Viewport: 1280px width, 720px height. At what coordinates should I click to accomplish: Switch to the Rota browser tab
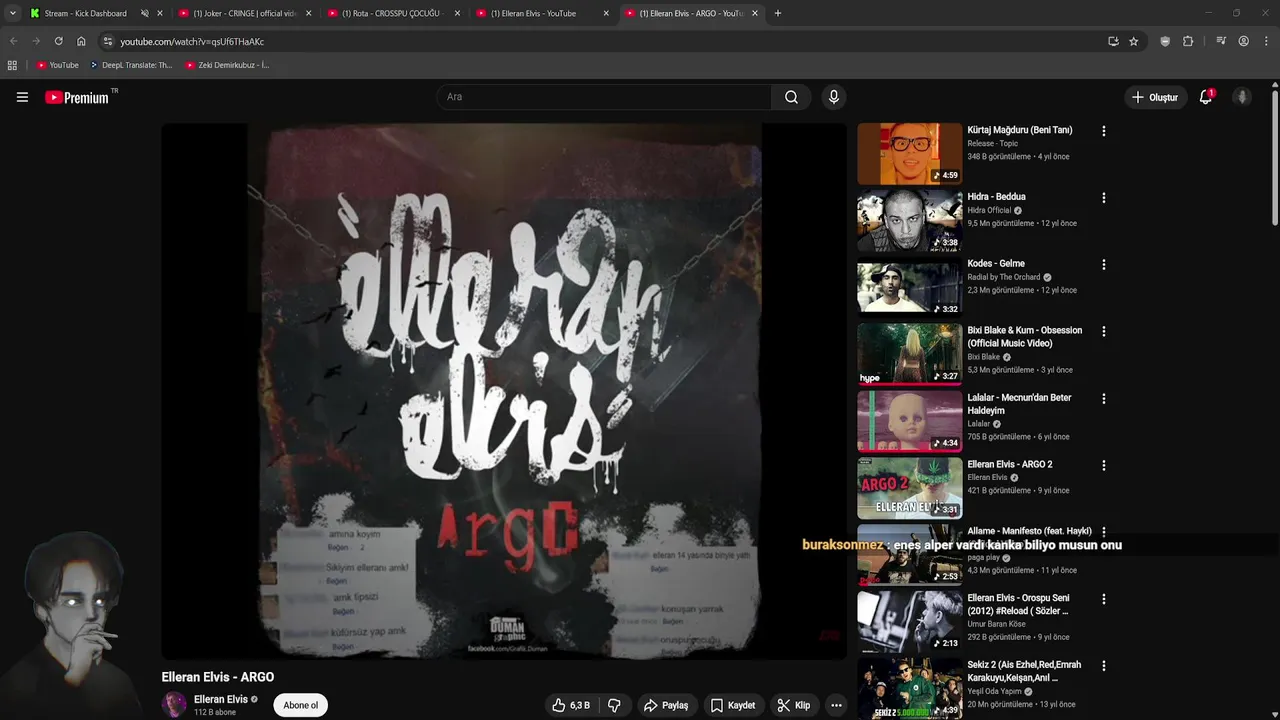click(x=396, y=13)
